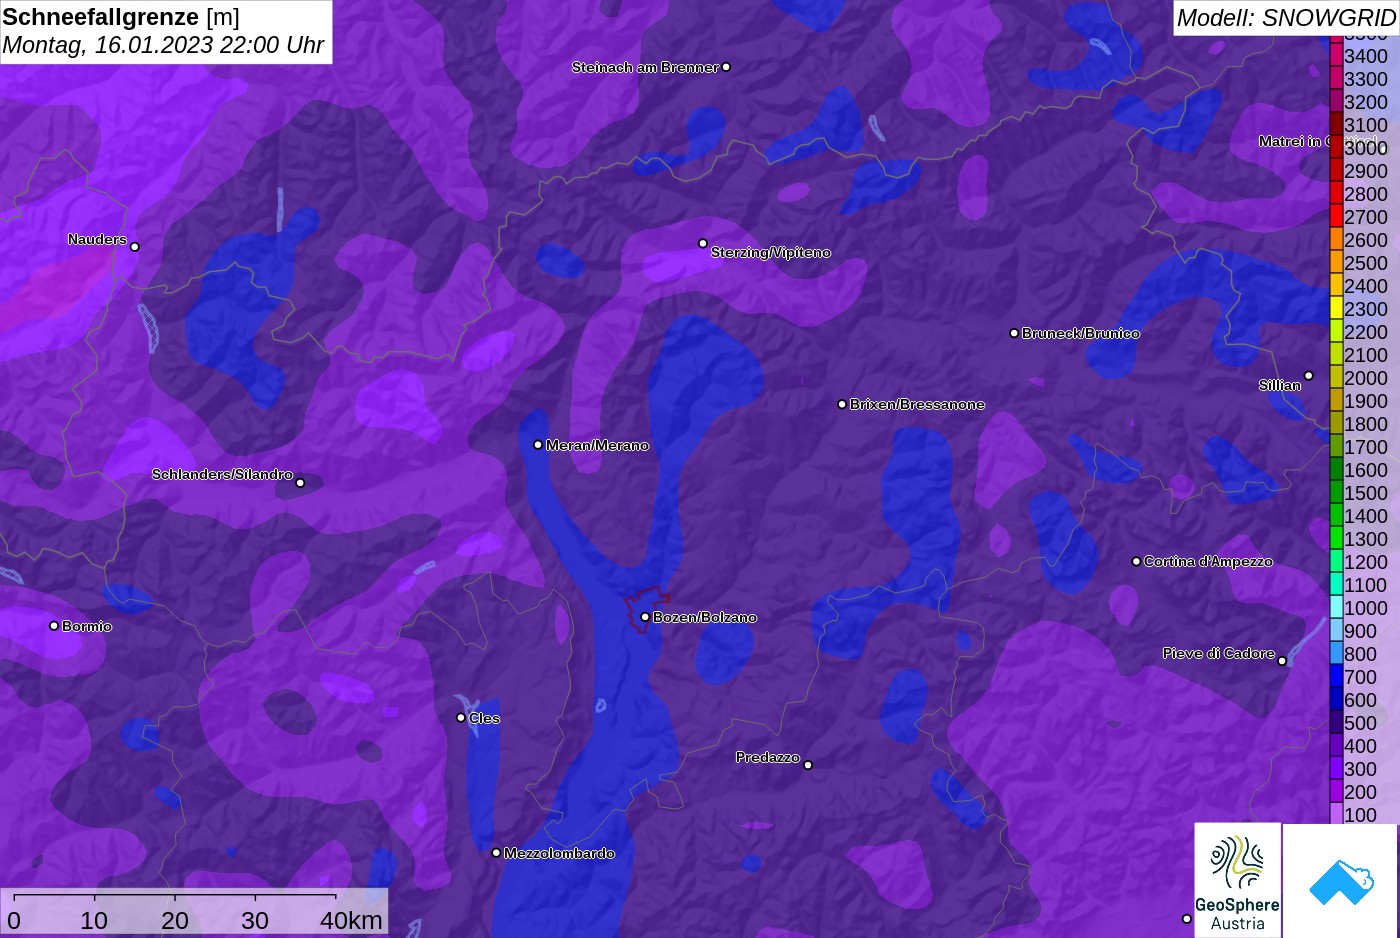Click the blue house-with-cloud logo
This screenshot has height=938, width=1400.
(1340, 880)
